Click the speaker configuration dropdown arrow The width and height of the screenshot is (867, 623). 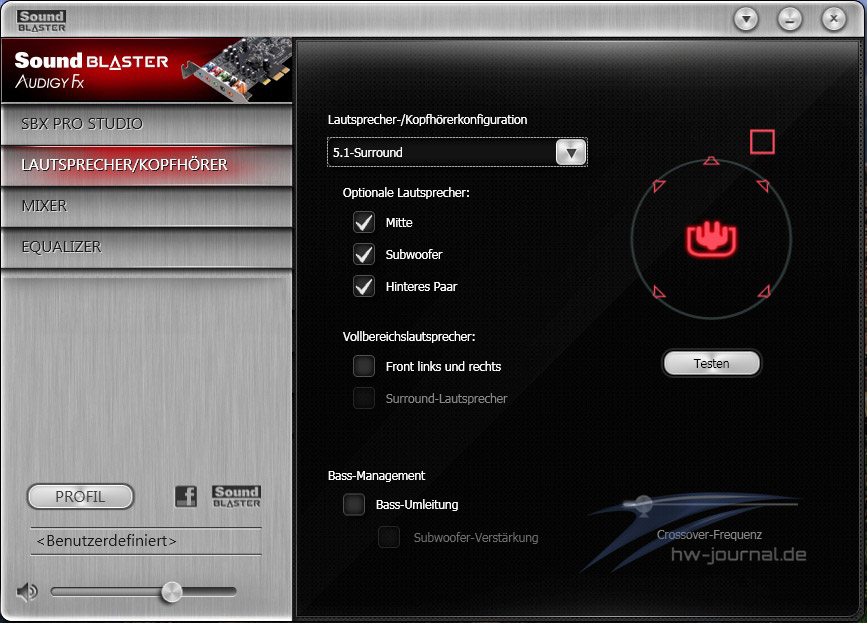pyautogui.click(x=571, y=152)
